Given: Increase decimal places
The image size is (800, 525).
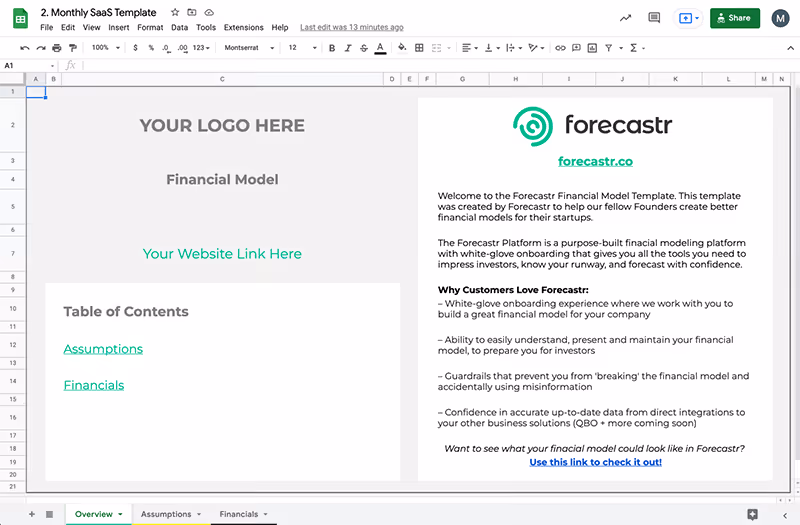Looking at the screenshot, I should click(182, 48).
